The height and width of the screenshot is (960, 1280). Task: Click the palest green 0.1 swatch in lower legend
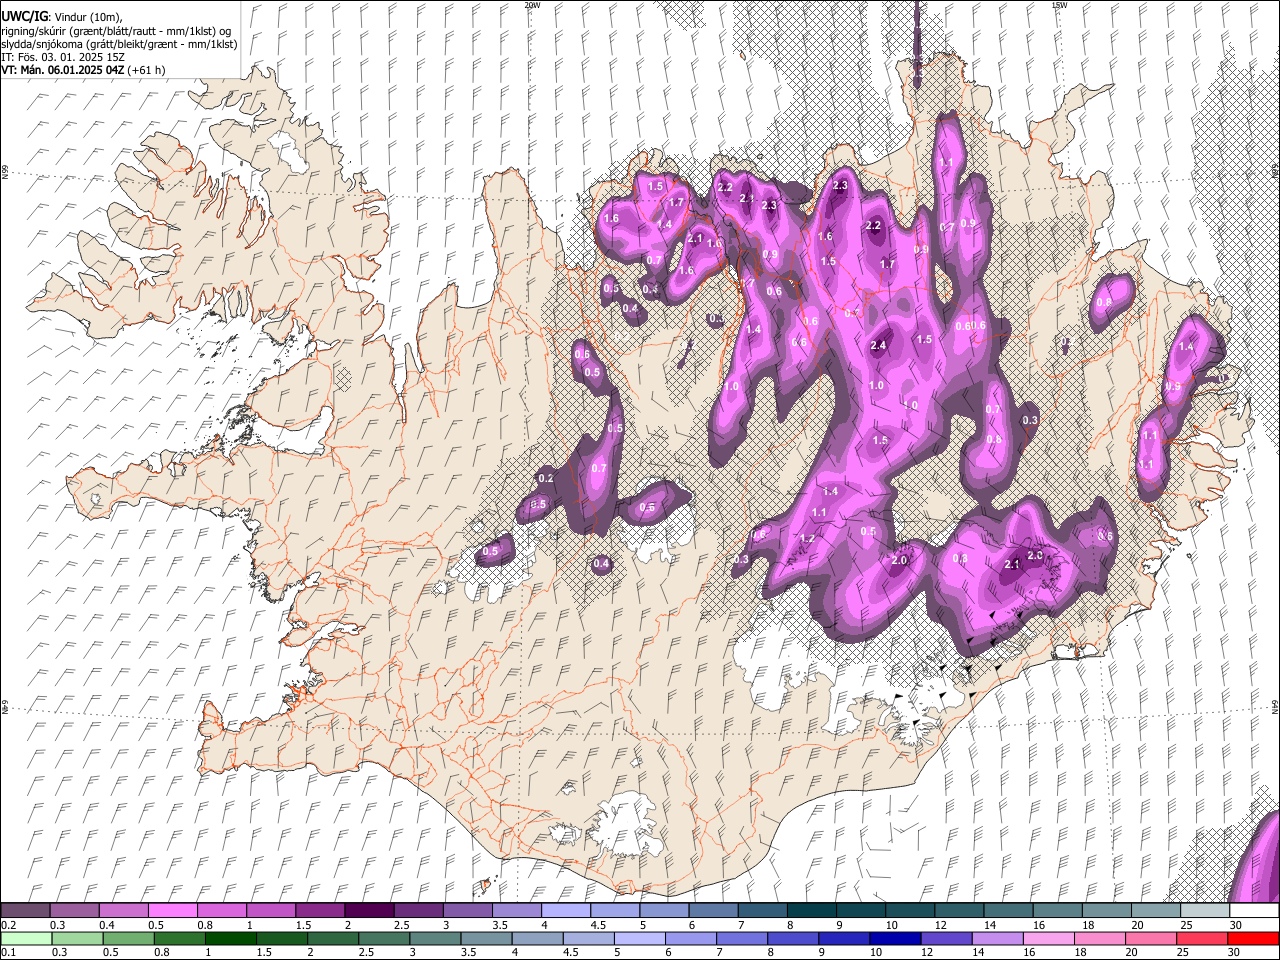[26, 938]
